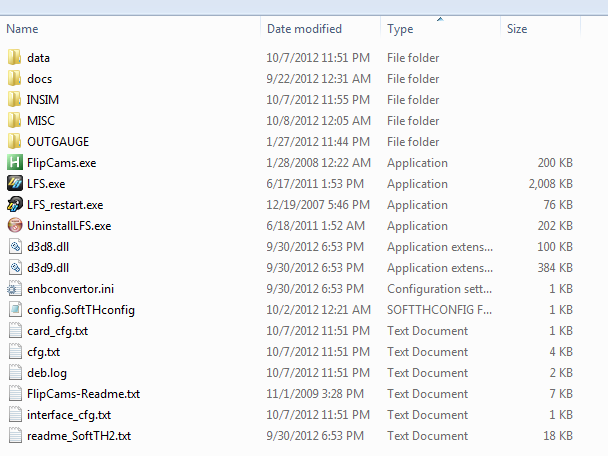
Task: Click date 10/8/2012 12:05 AM of MISC
Action: [x=318, y=121]
